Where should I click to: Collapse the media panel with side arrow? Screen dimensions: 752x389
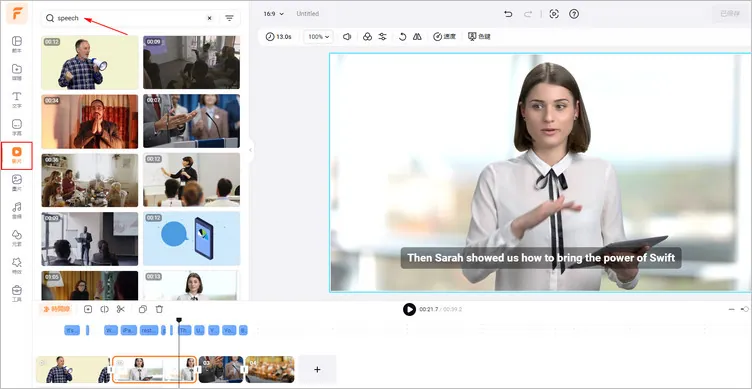point(250,150)
